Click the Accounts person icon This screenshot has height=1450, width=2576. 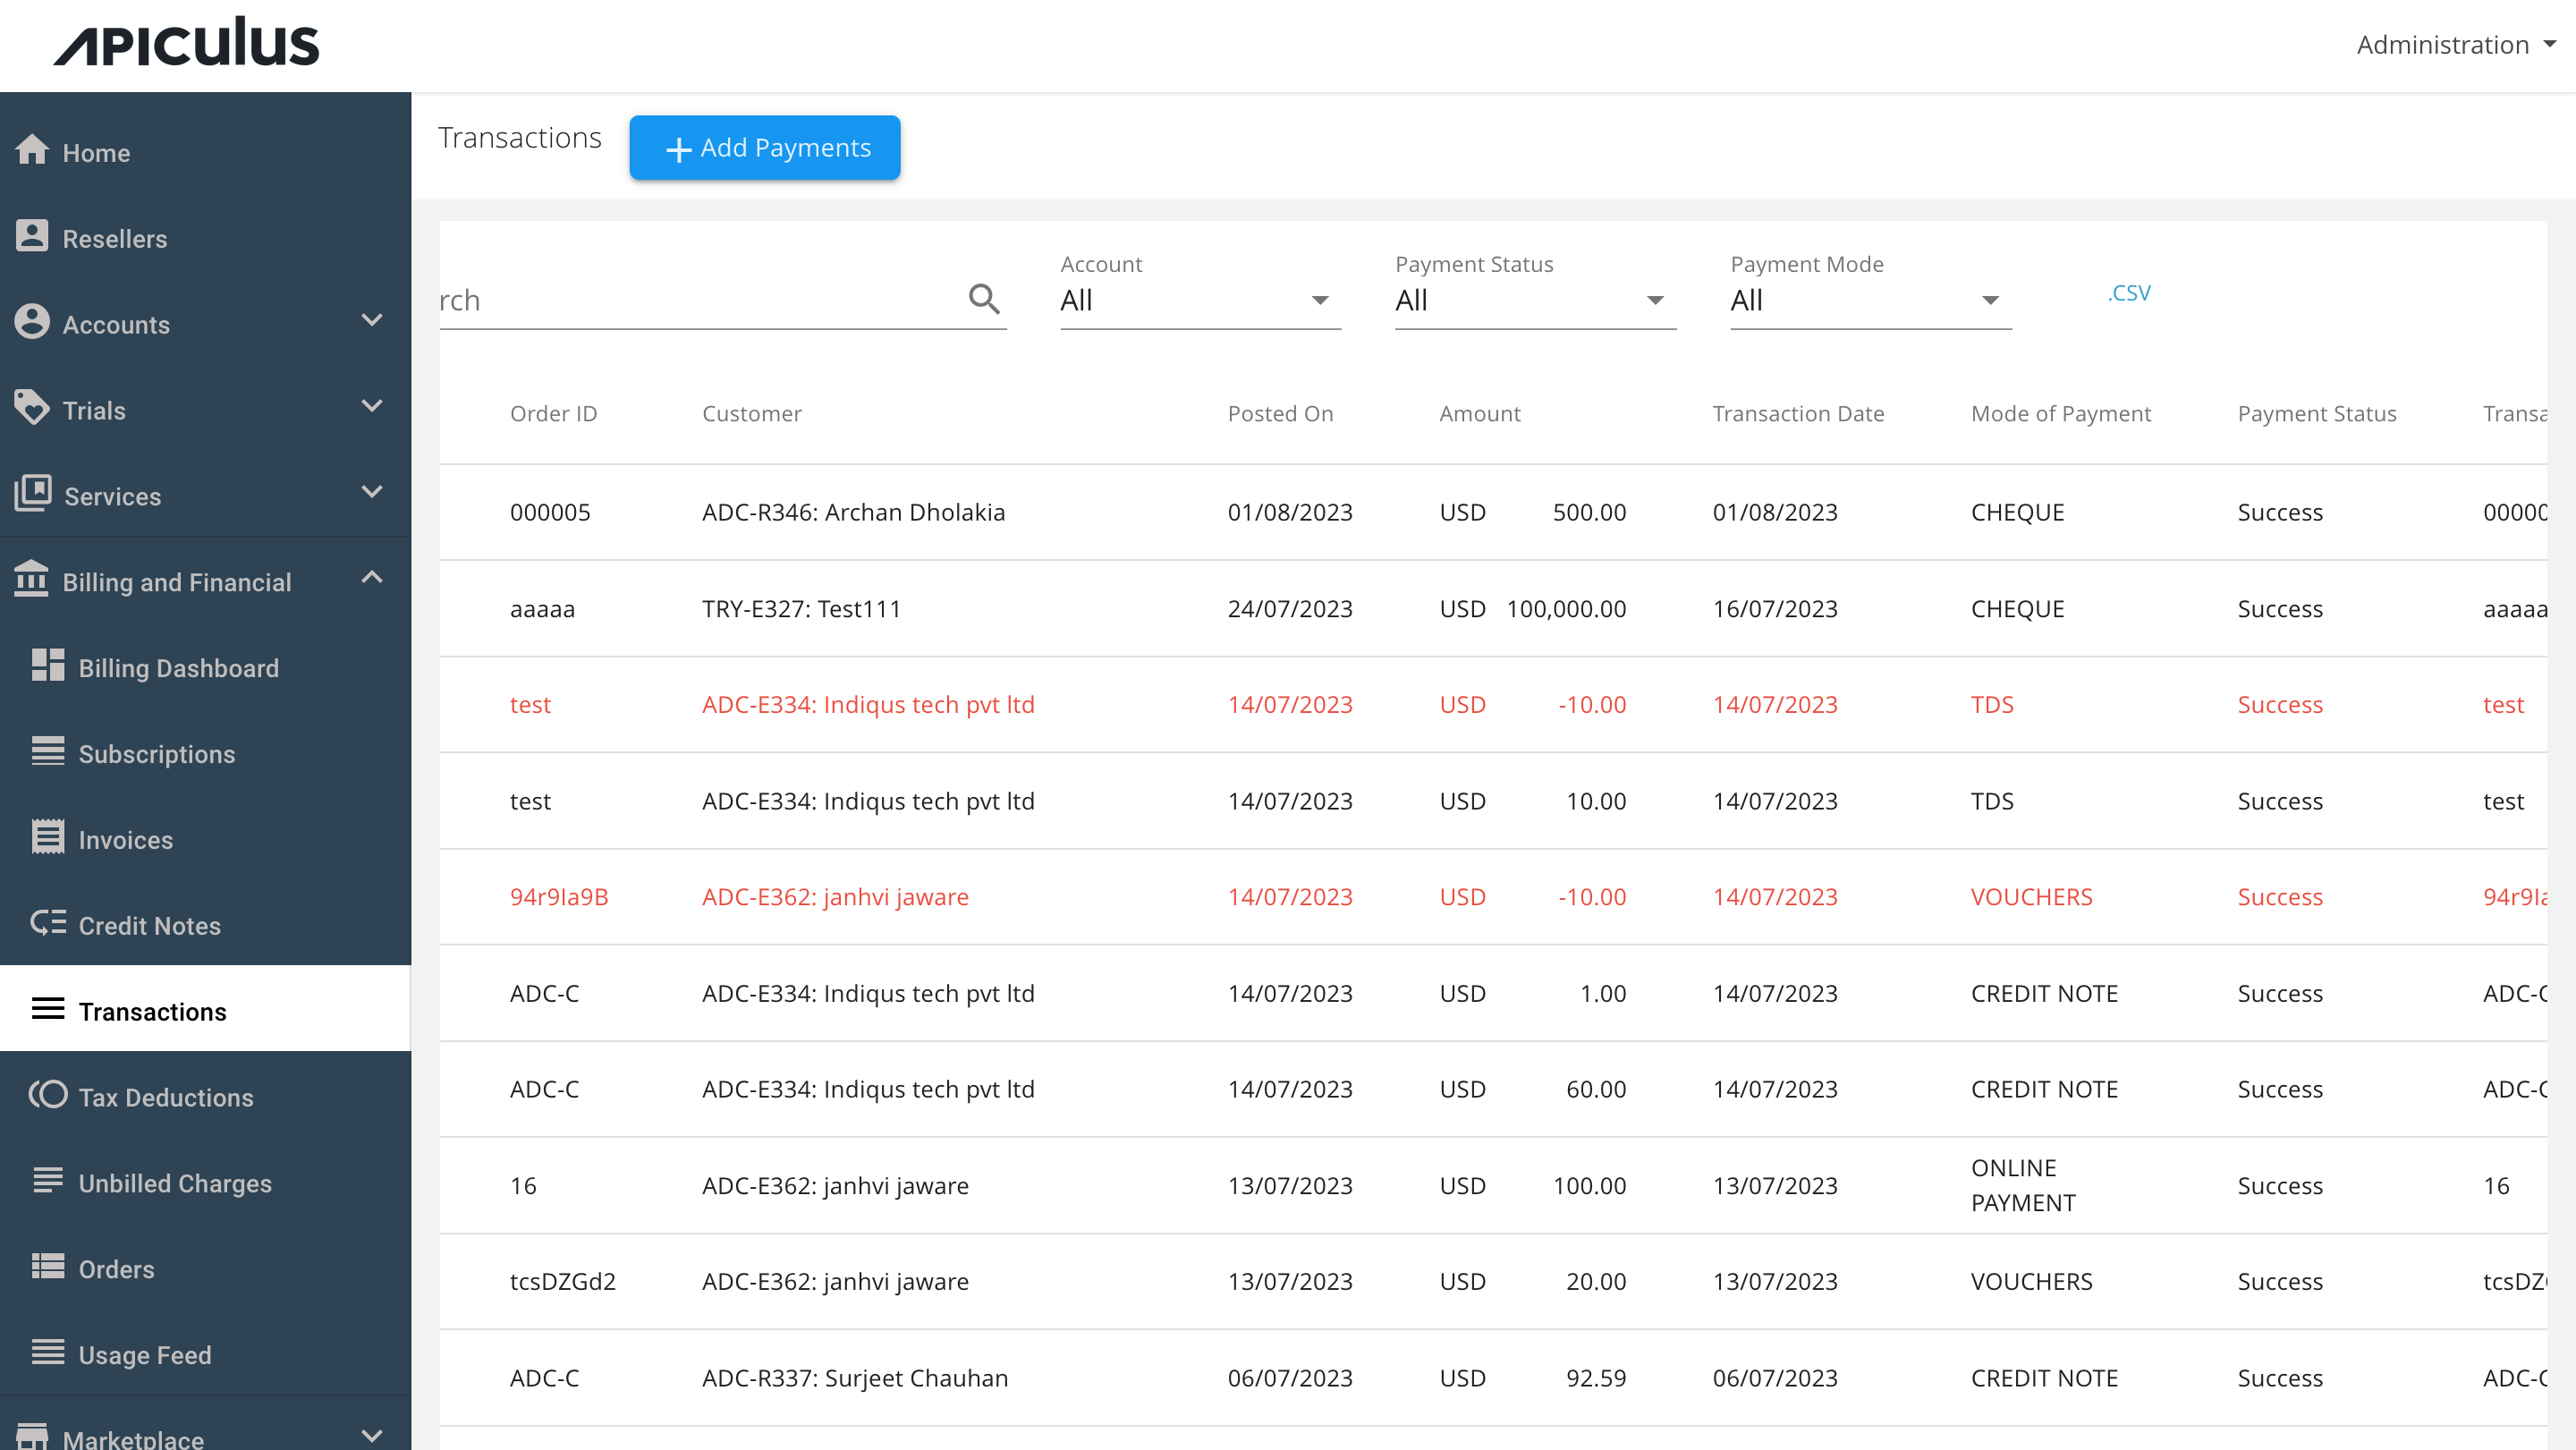point(32,322)
